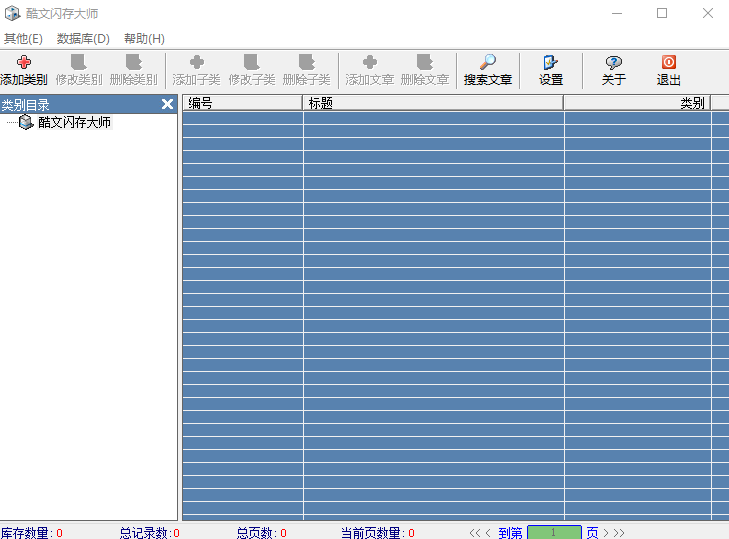Viewport: 729px width, 539px height.
Task: Sort by the 标题 column header
Action: point(433,103)
